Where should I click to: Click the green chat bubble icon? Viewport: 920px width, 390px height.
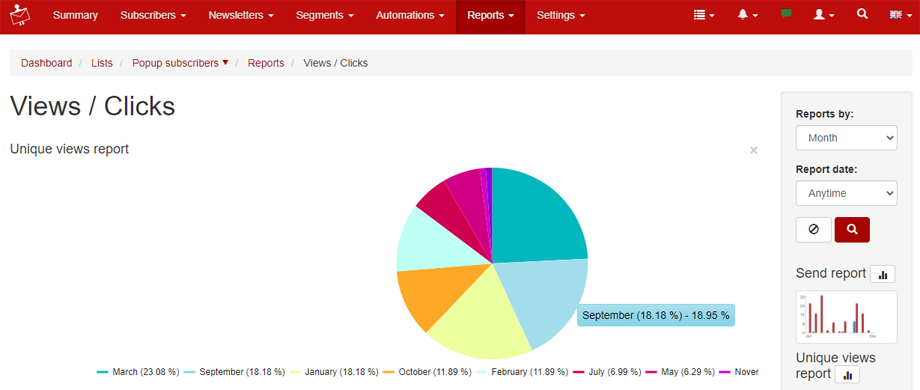(786, 14)
